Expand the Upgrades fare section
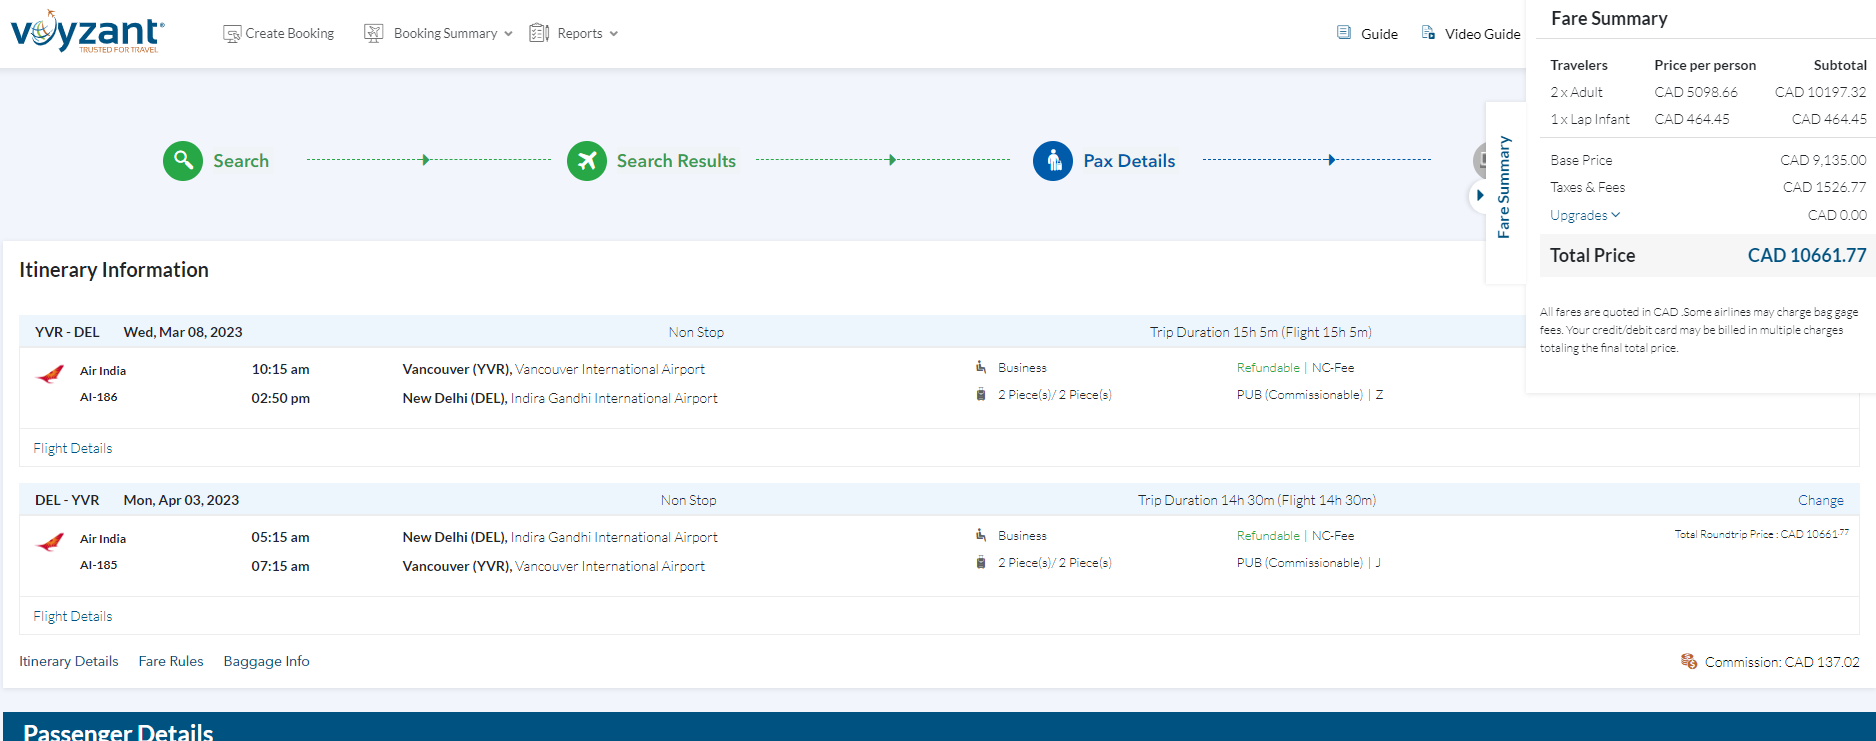 (x=1584, y=215)
